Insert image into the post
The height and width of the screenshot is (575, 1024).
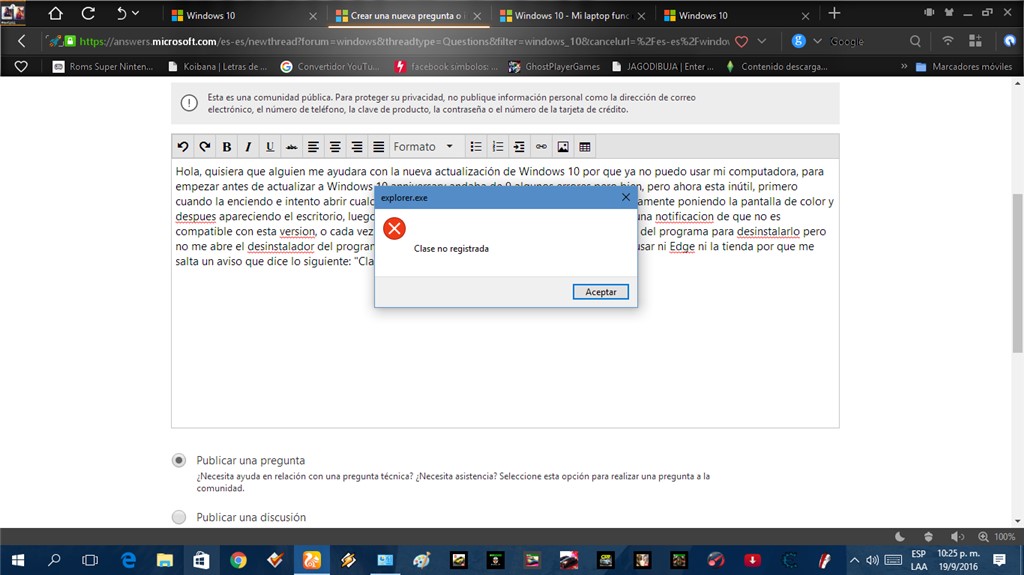click(563, 147)
